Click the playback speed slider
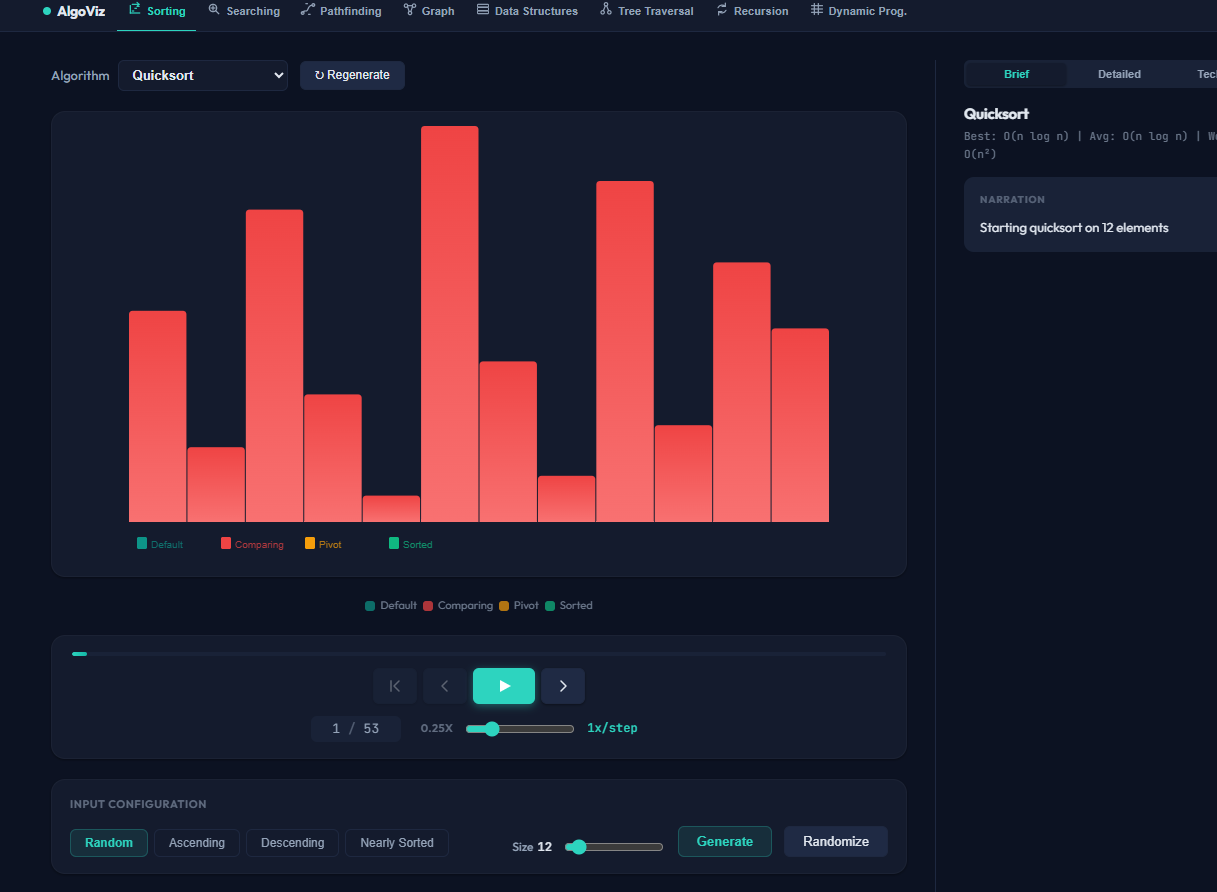The width and height of the screenshot is (1217, 892). tap(520, 729)
